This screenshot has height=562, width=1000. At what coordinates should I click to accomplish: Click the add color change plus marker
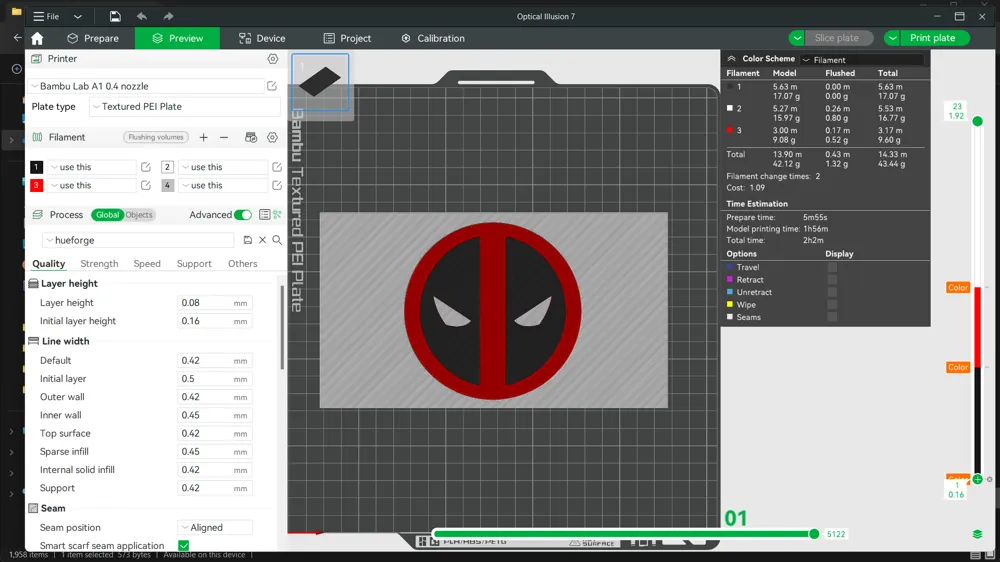click(x=977, y=479)
